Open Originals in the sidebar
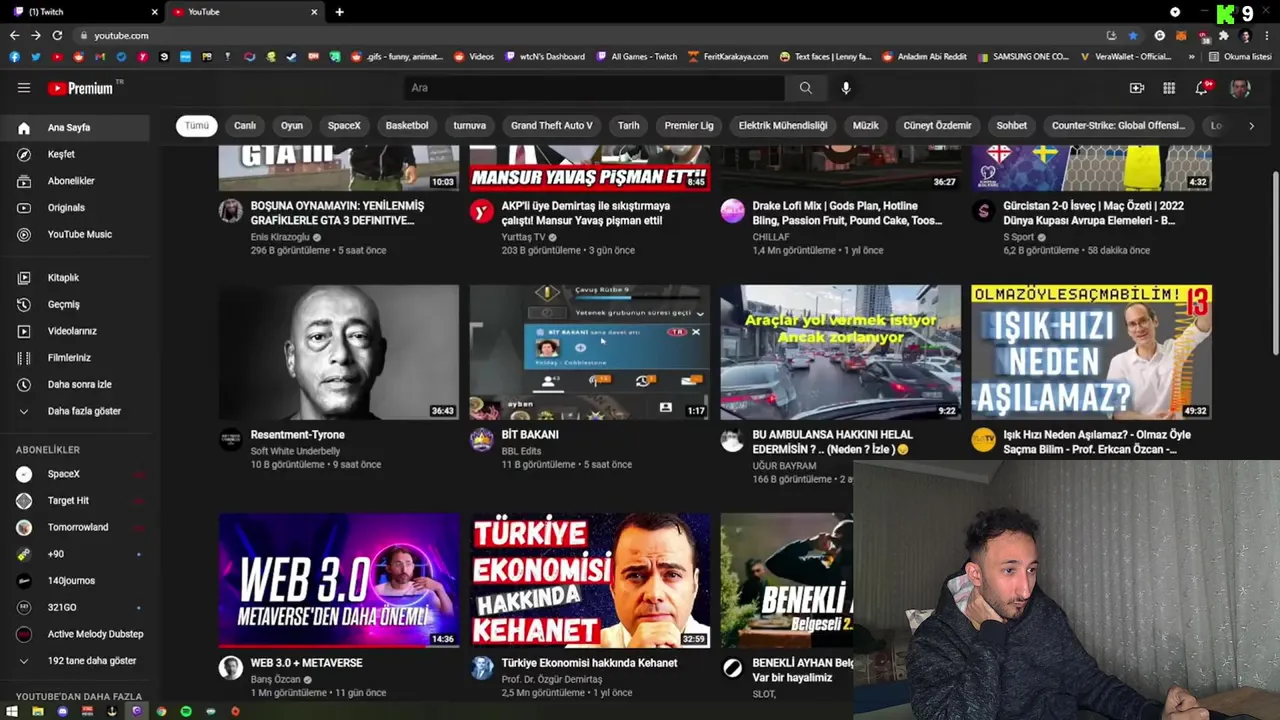1280x720 pixels. tap(75, 208)
